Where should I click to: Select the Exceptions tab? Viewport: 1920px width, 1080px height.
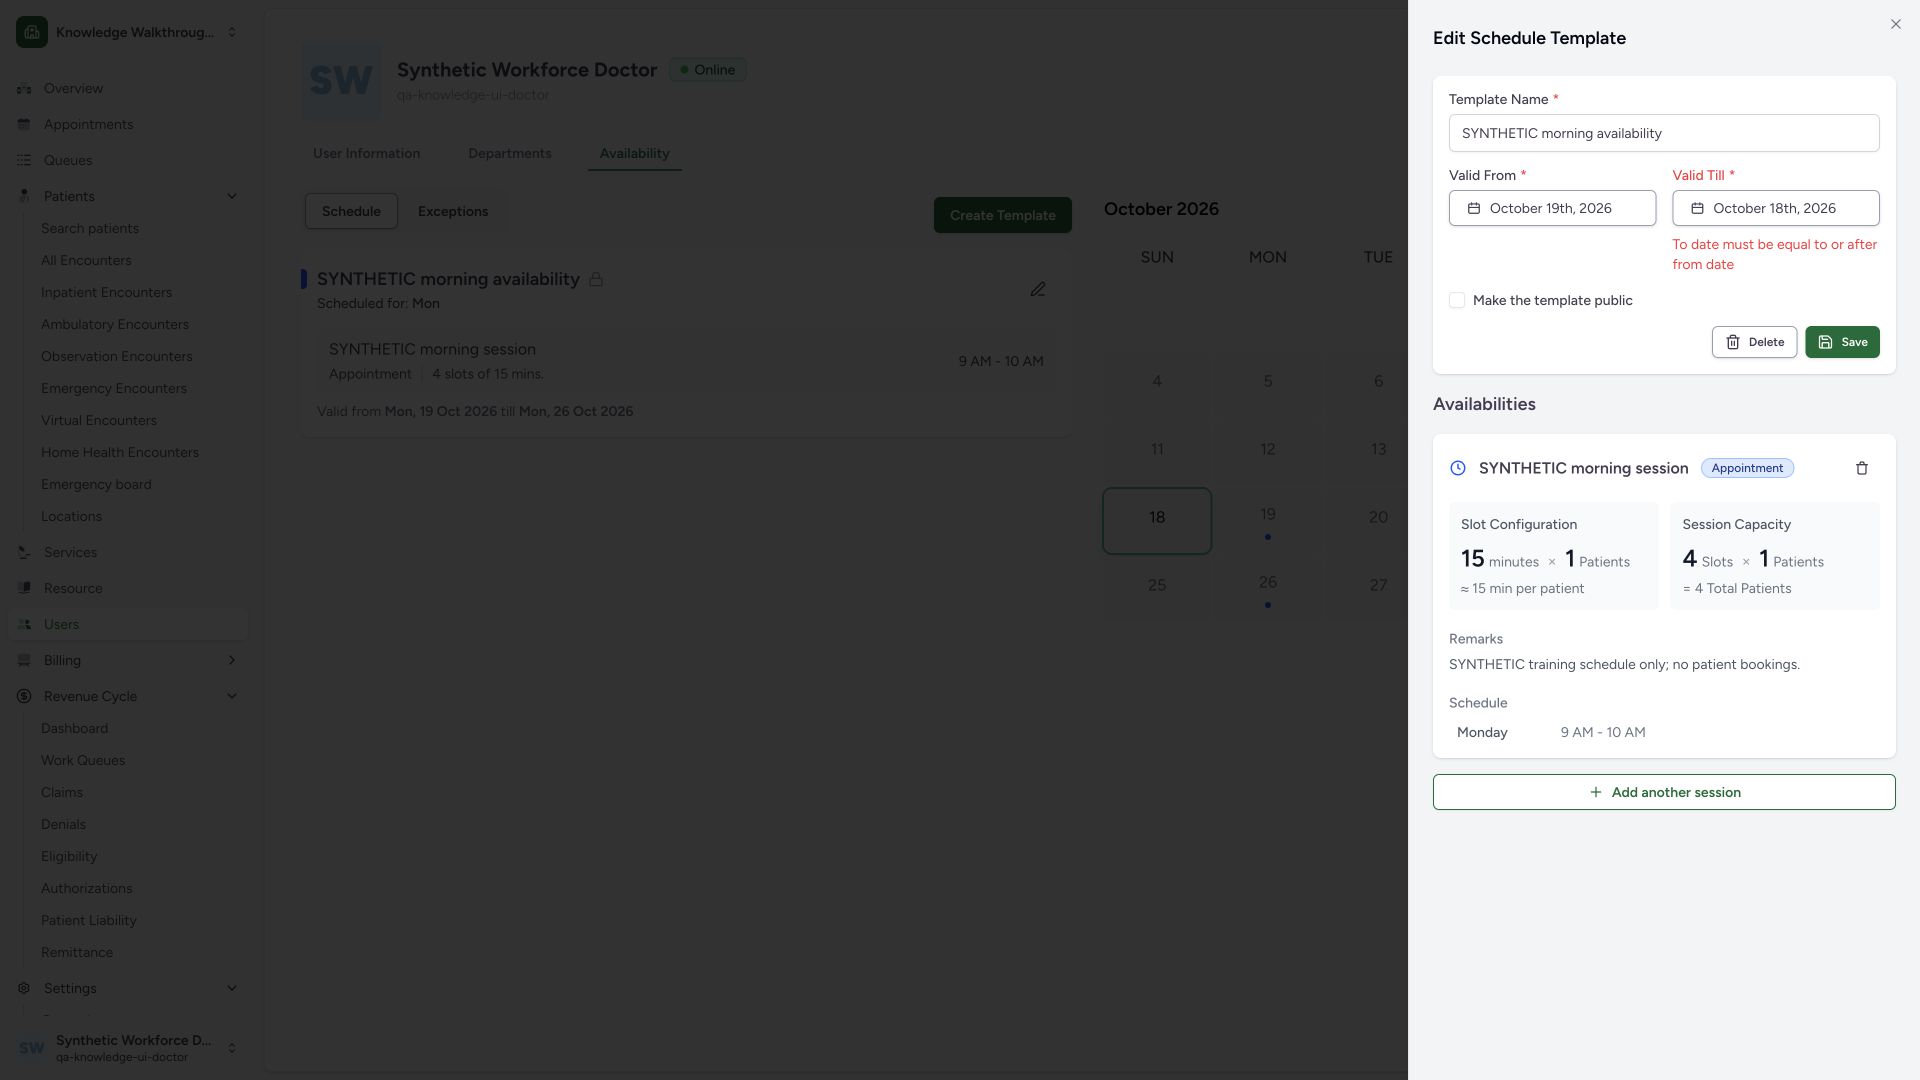coord(453,211)
